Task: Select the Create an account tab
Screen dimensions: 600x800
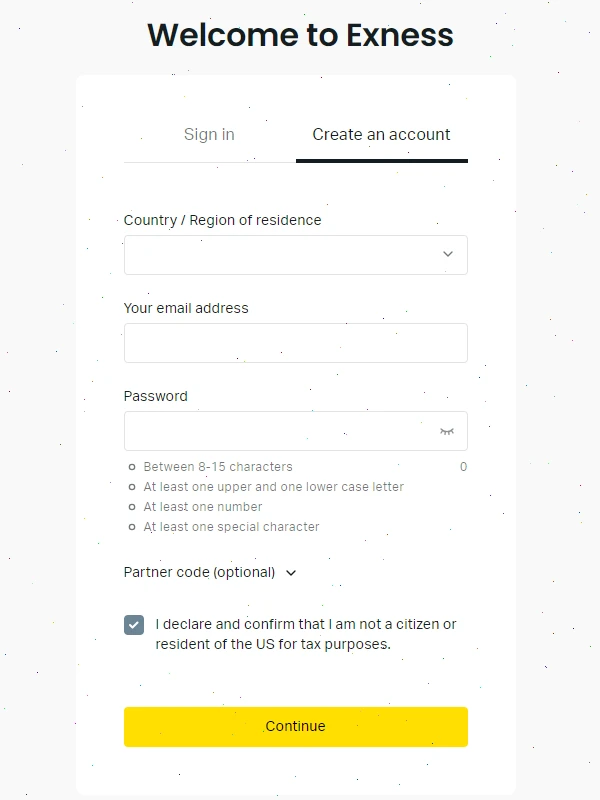Action: tap(381, 134)
